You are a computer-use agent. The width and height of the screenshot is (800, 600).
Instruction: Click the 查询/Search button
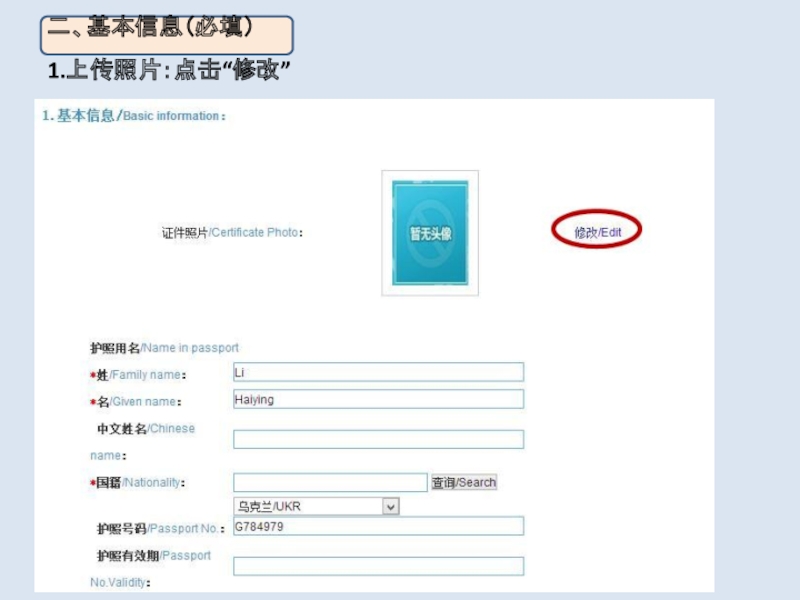pyautogui.click(x=464, y=482)
